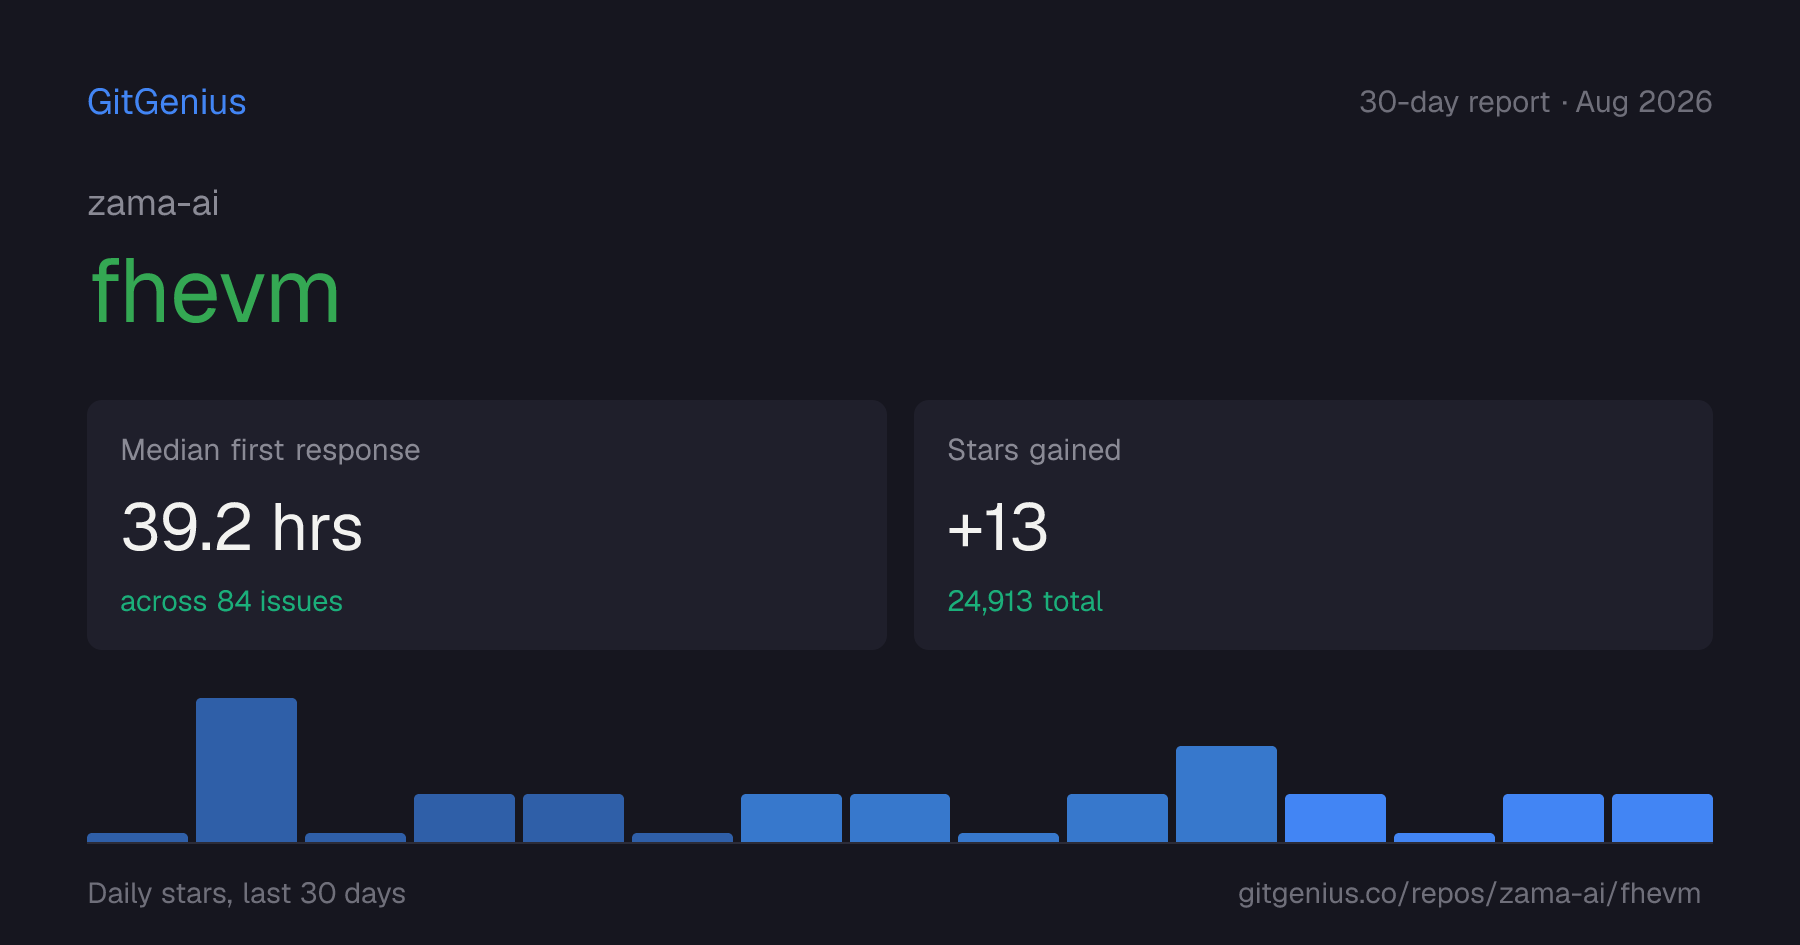Click the "30-day report · Aug 2026" text
The width and height of the screenshot is (1800, 945).
click(x=1536, y=102)
